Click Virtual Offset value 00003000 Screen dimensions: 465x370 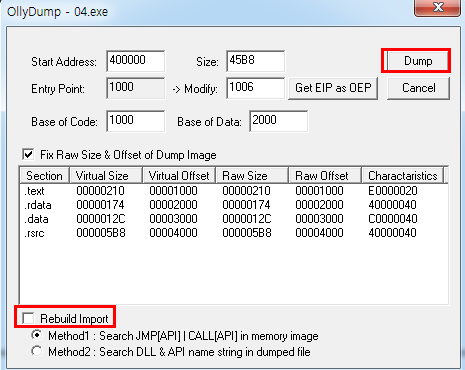[x=173, y=219]
